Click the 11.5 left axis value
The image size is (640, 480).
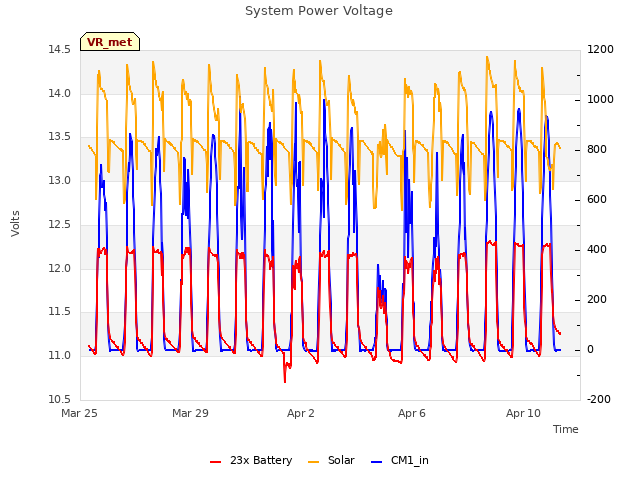pyautogui.click(x=60, y=312)
